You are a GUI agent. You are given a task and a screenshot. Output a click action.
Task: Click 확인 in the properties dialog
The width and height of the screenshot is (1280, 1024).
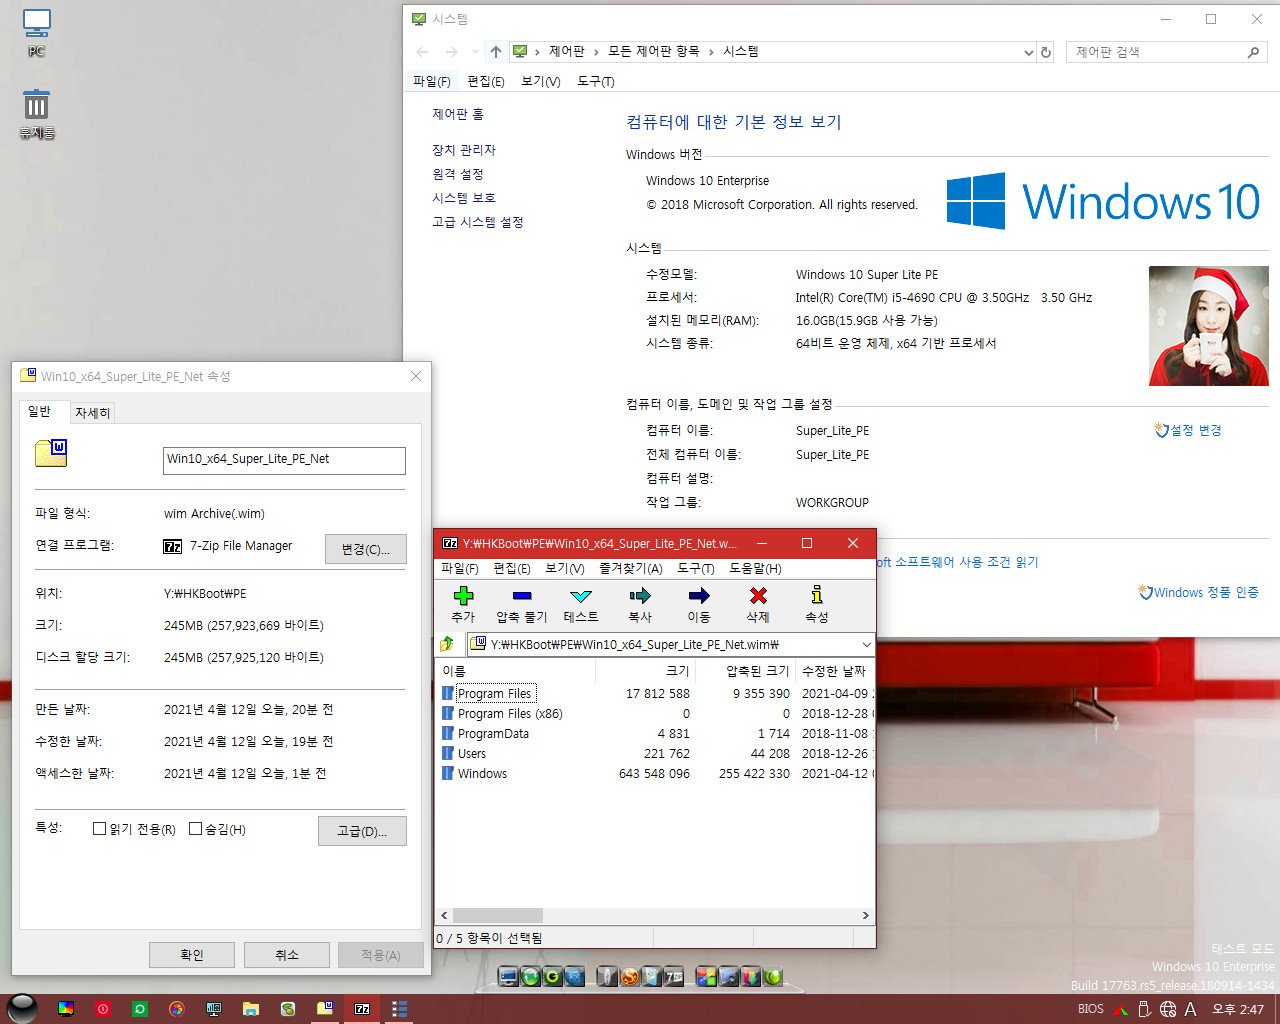tap(192, 955)
